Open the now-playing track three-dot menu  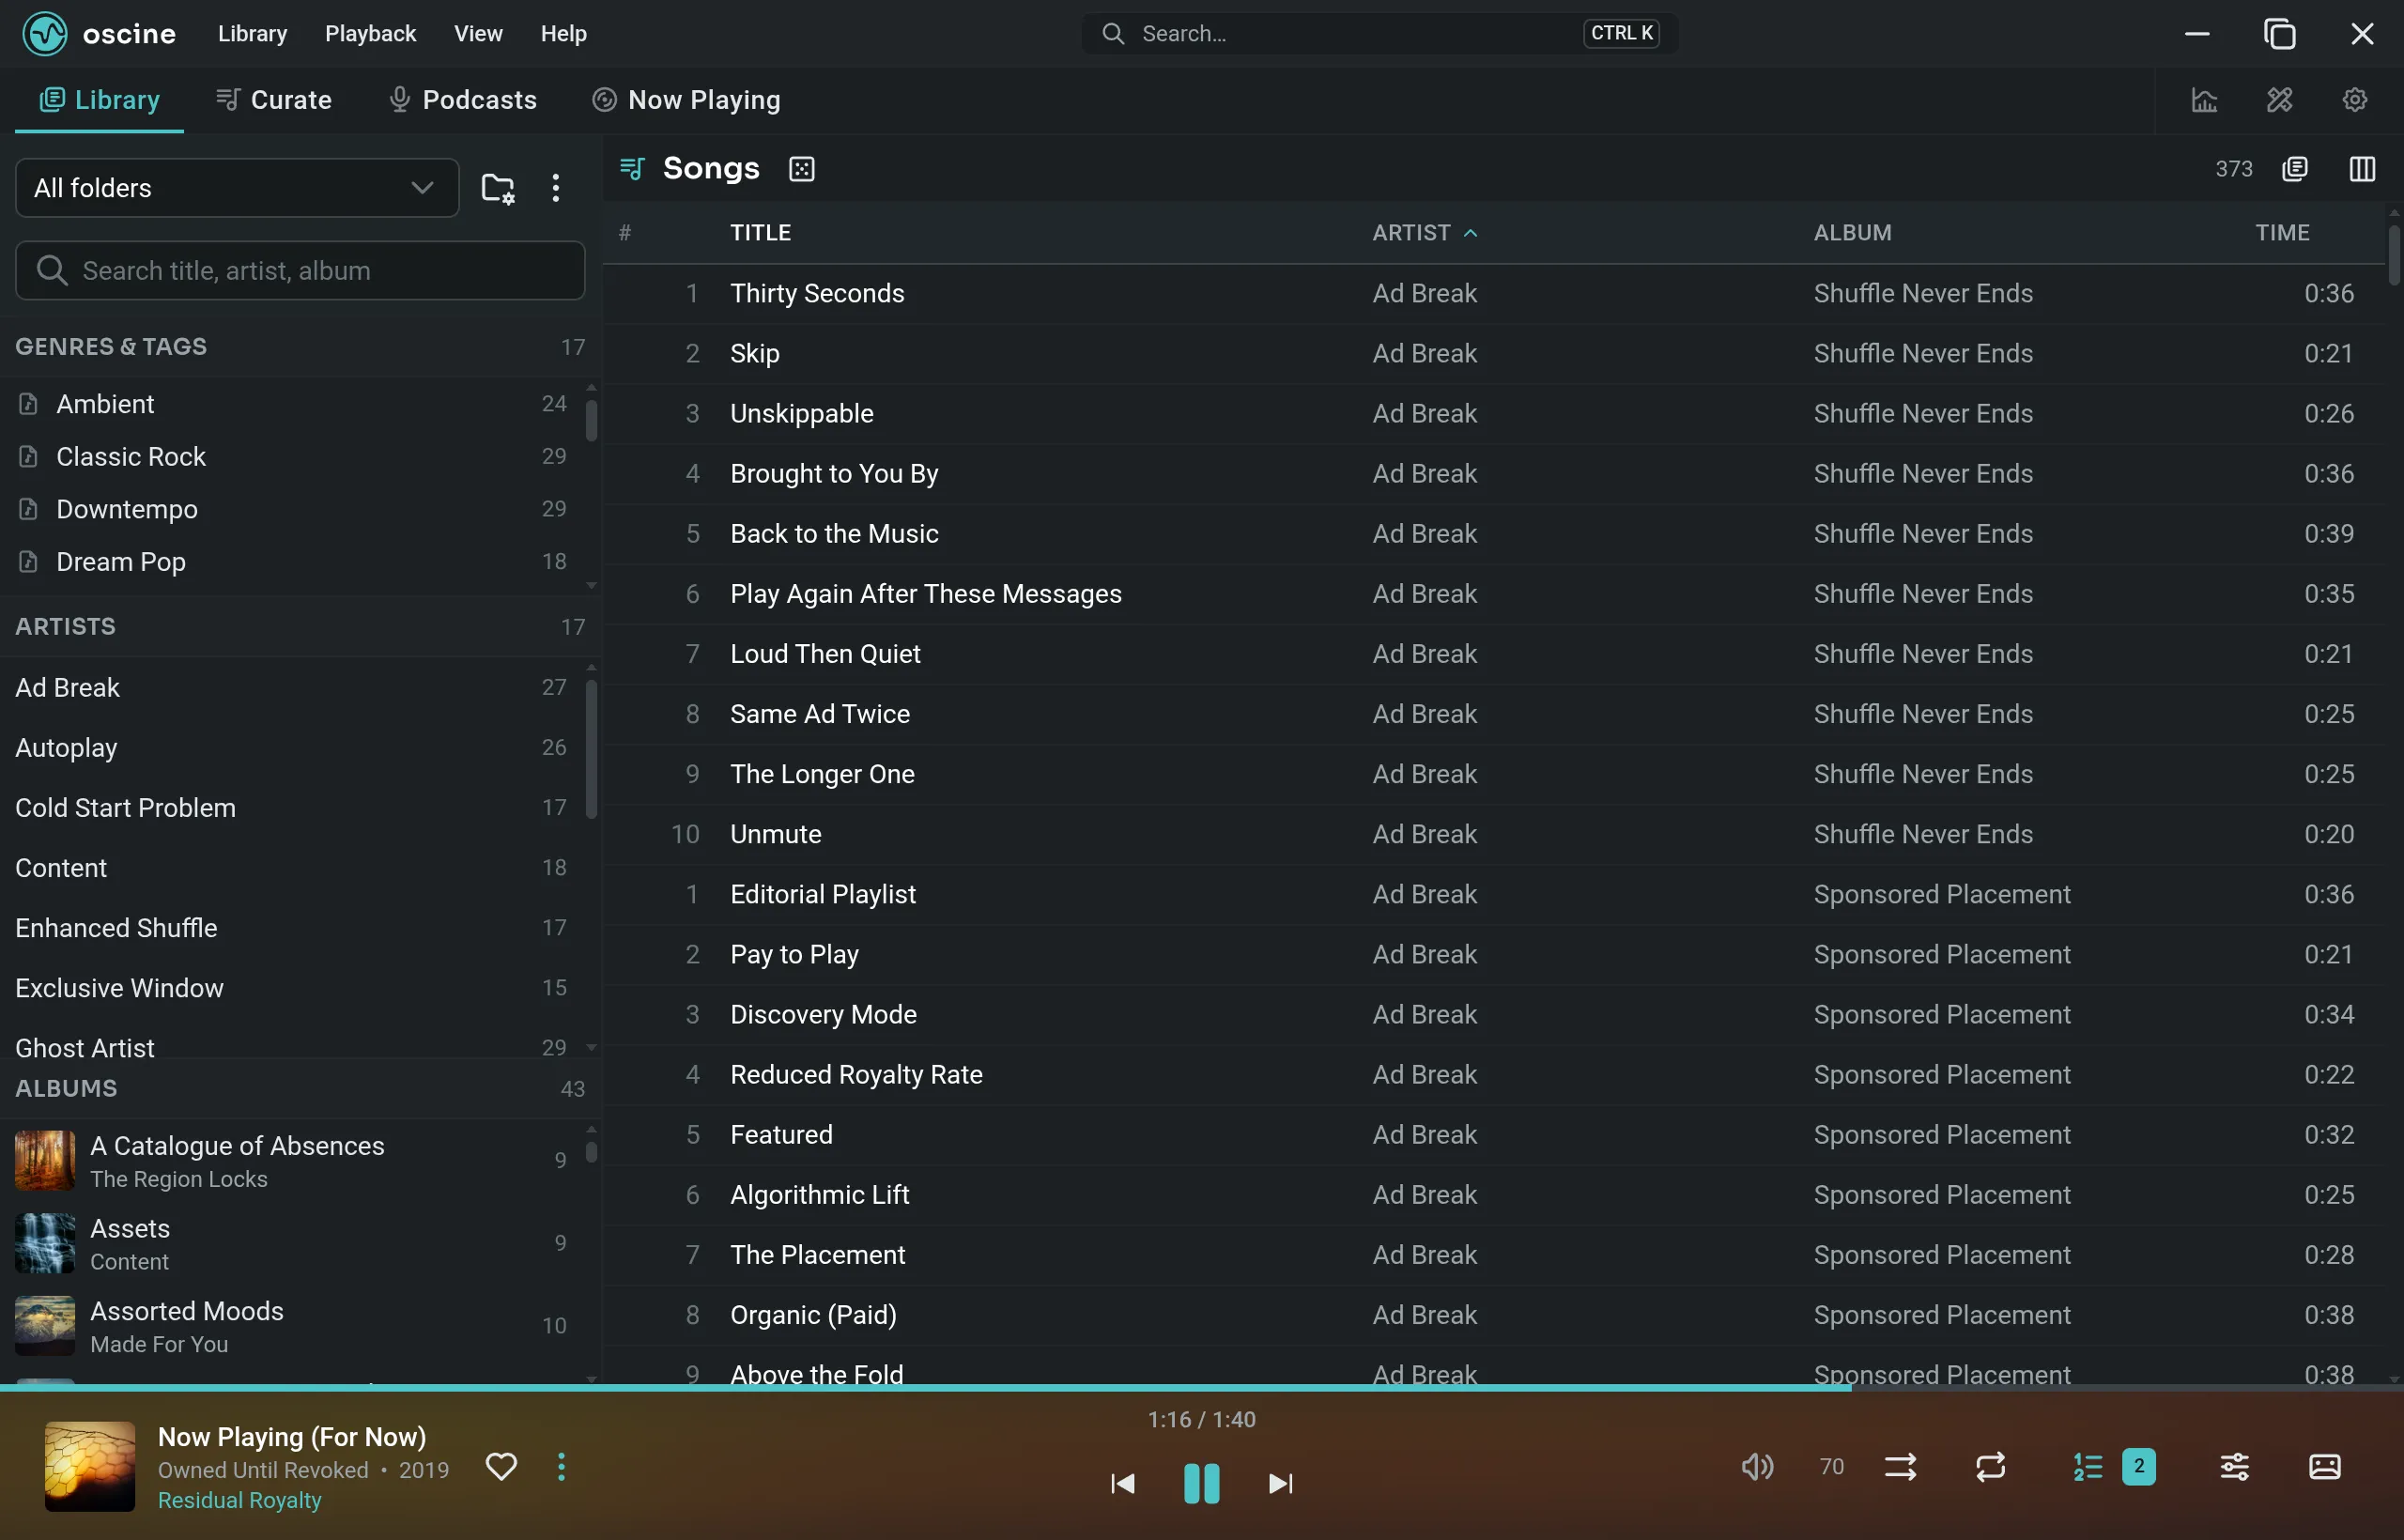[561, 1467]
